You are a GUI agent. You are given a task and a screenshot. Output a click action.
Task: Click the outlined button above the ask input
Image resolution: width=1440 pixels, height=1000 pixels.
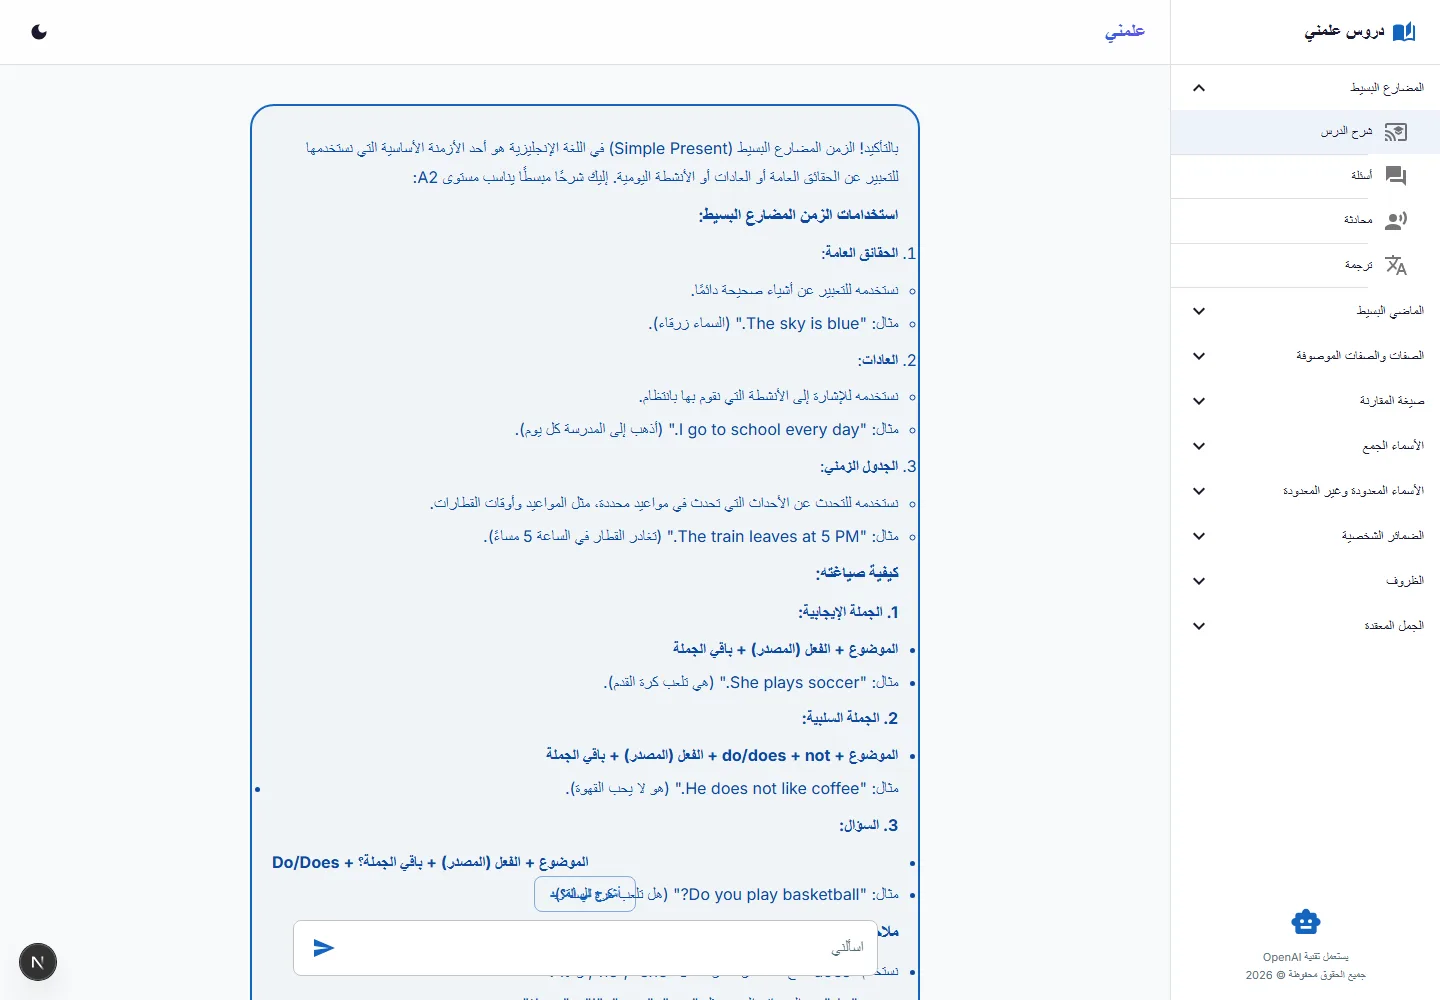[585, 894]
